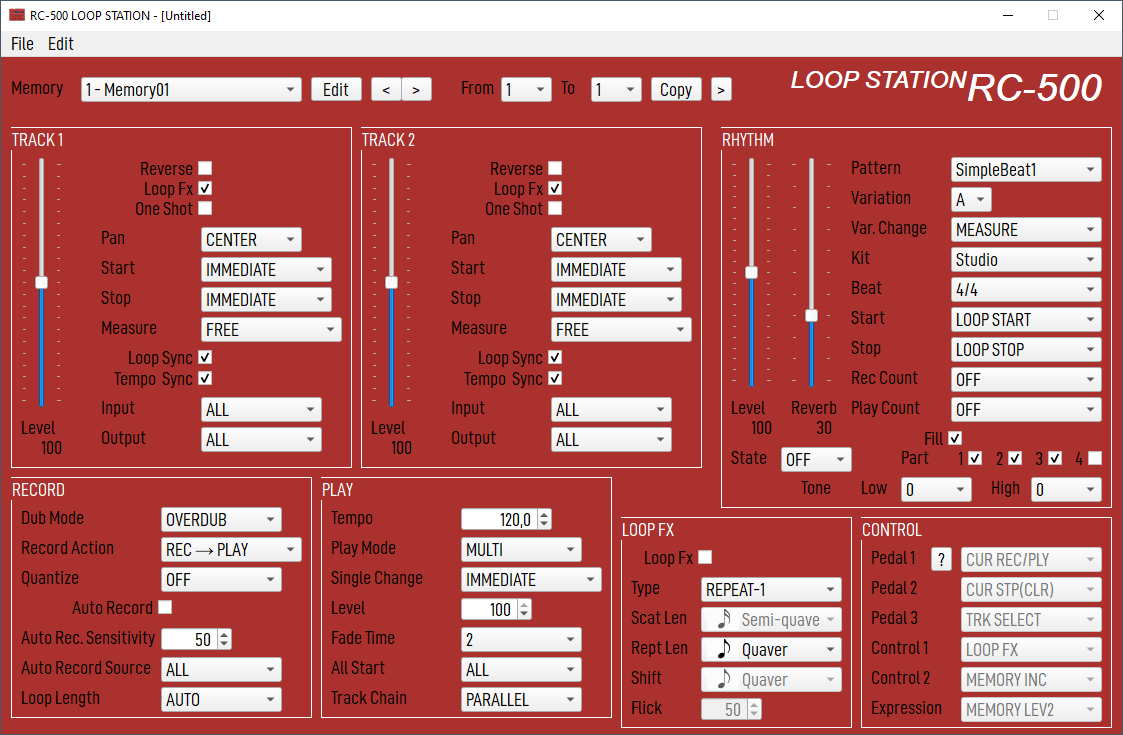Click the arrow button beside Copy

coord(721,90)
